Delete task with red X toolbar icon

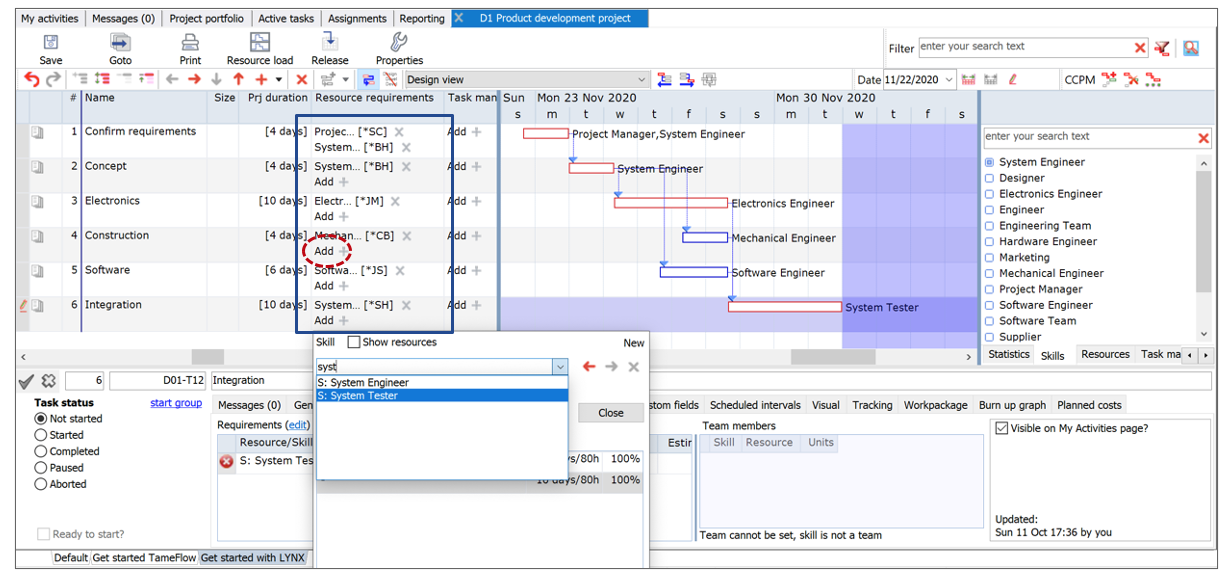(302, 79)
